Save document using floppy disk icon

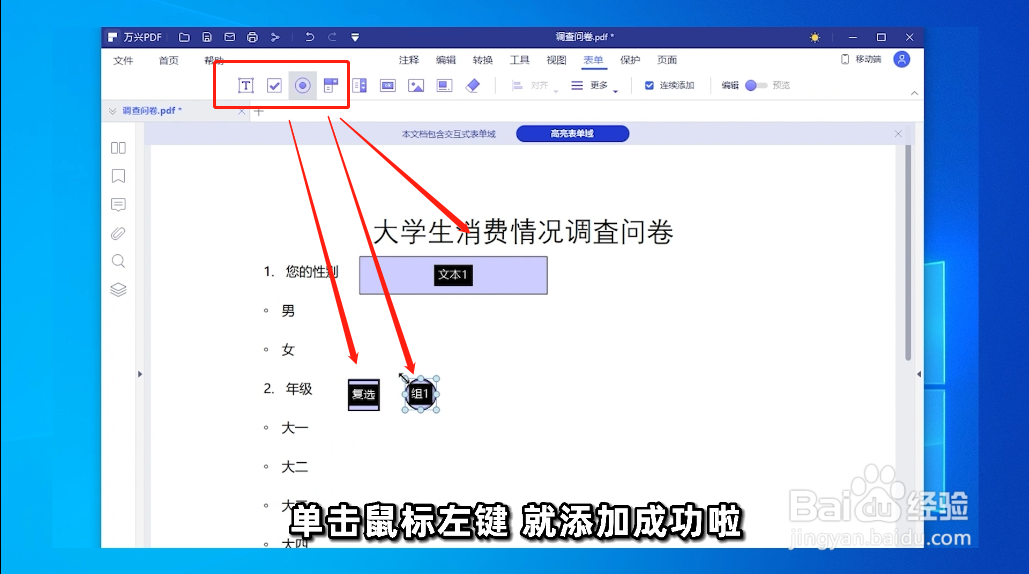207,37
